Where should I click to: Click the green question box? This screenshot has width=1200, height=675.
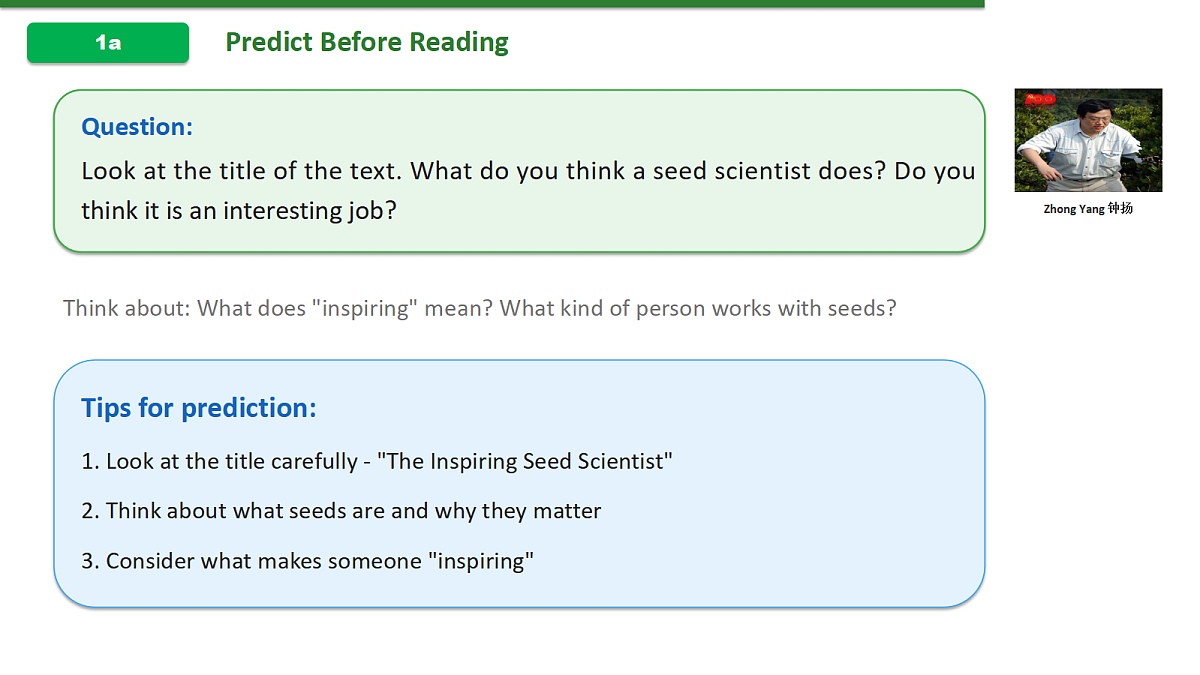pyautogui.click(x=519, y=171)
